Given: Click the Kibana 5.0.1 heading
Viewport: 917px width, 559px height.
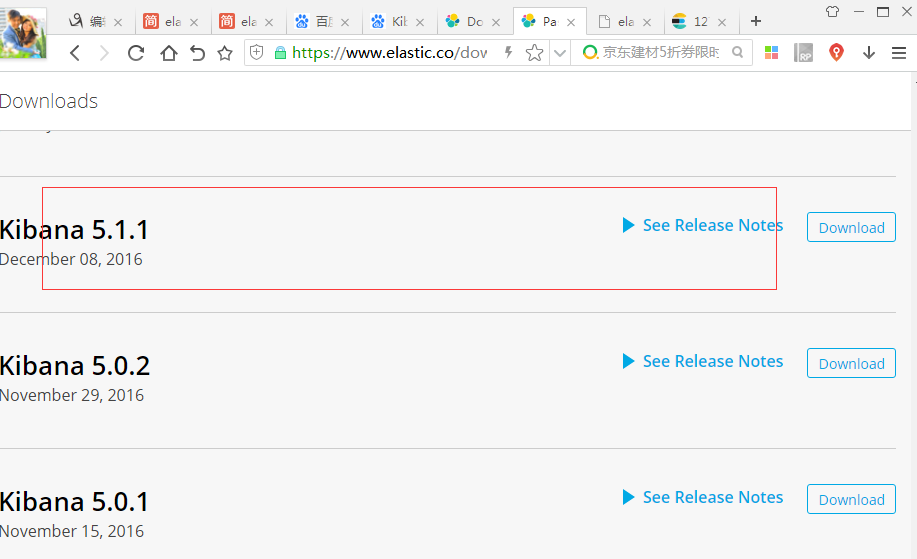Looking at the screenshot, I should (x=74, y=502).
